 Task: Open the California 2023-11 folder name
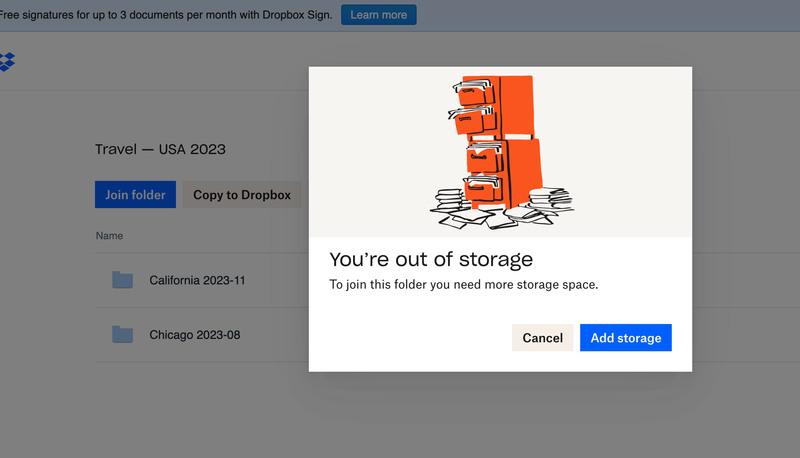pos(197,280)
